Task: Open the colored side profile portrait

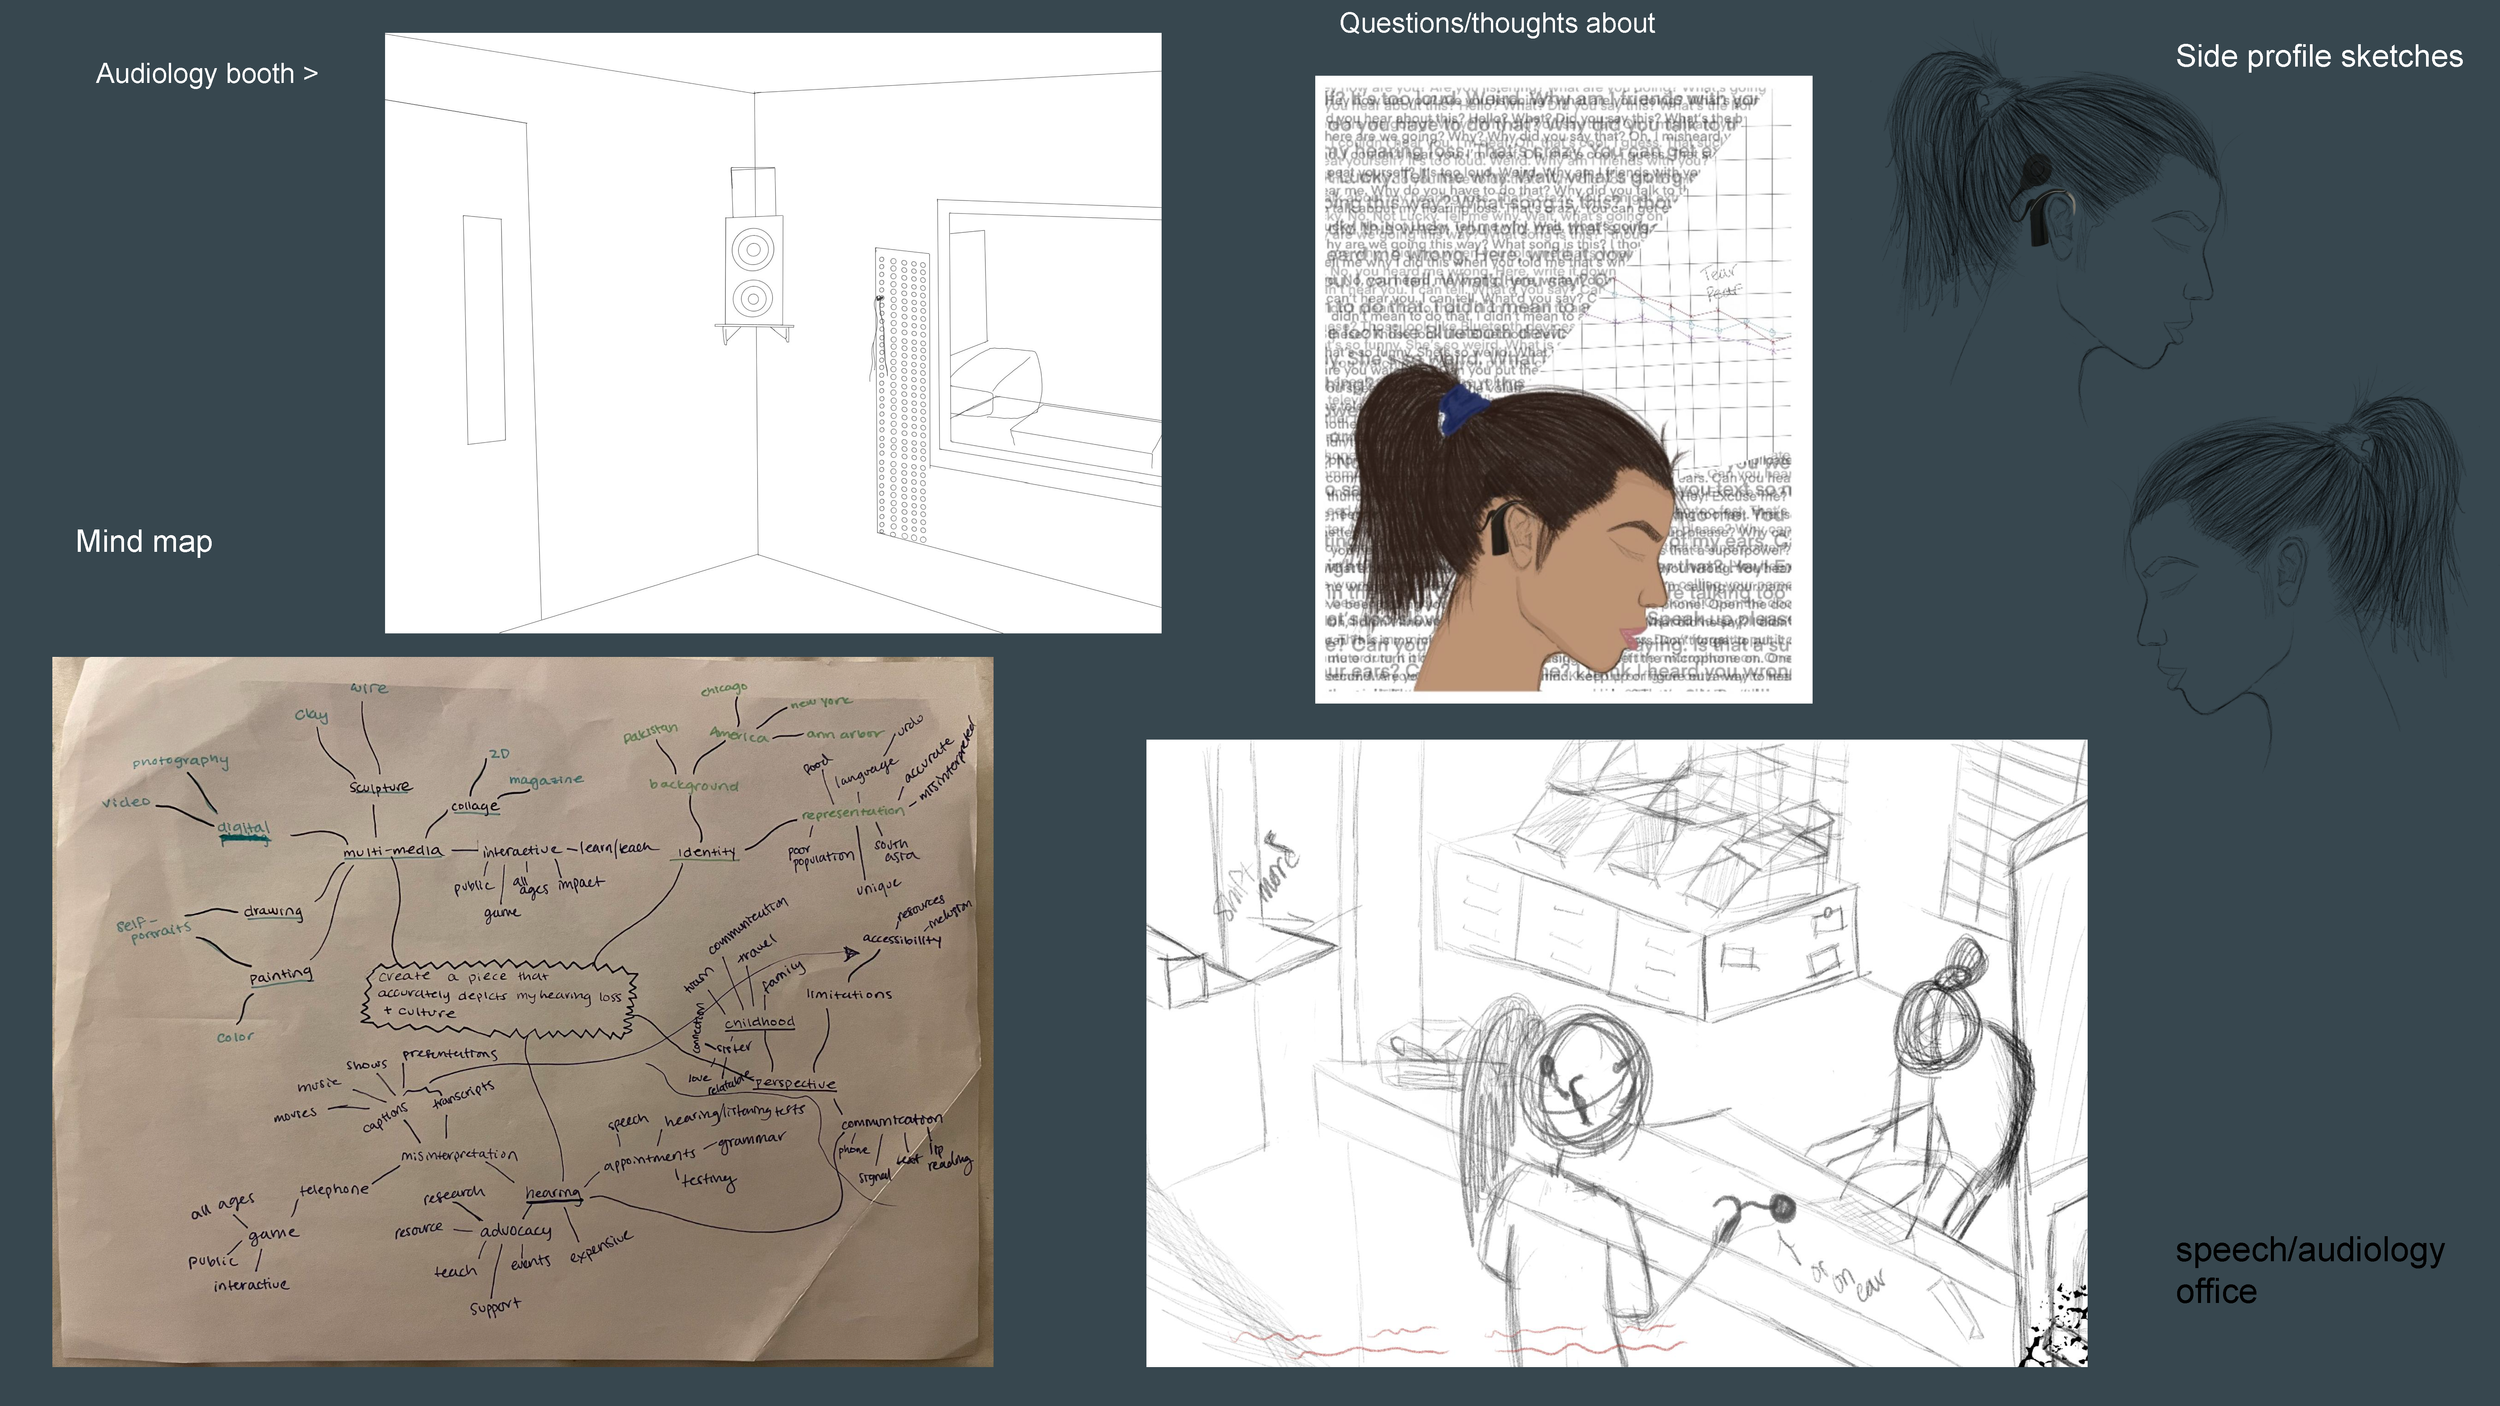Action: 1562,390
